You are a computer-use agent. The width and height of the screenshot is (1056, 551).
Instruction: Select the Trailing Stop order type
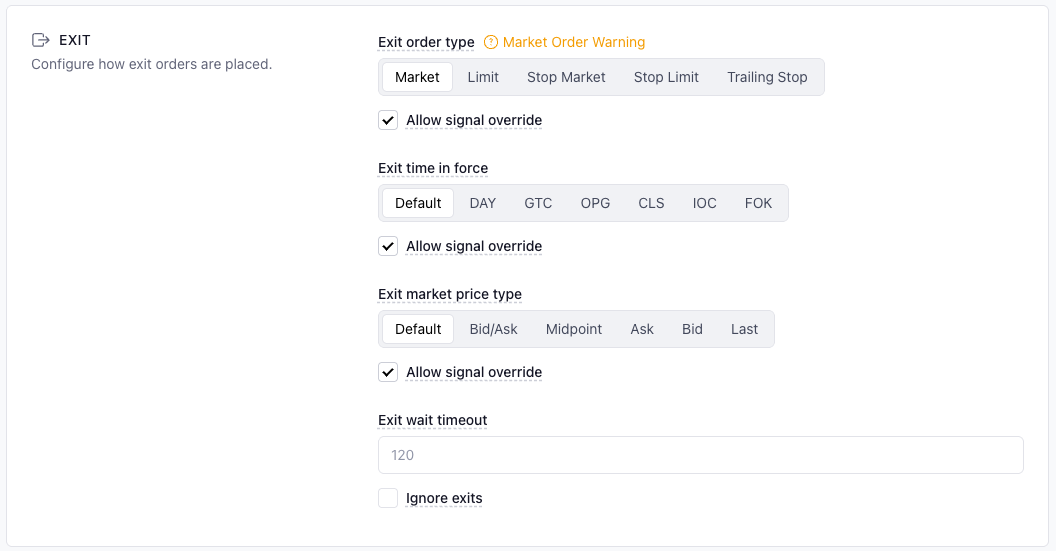tap(767, 77)
